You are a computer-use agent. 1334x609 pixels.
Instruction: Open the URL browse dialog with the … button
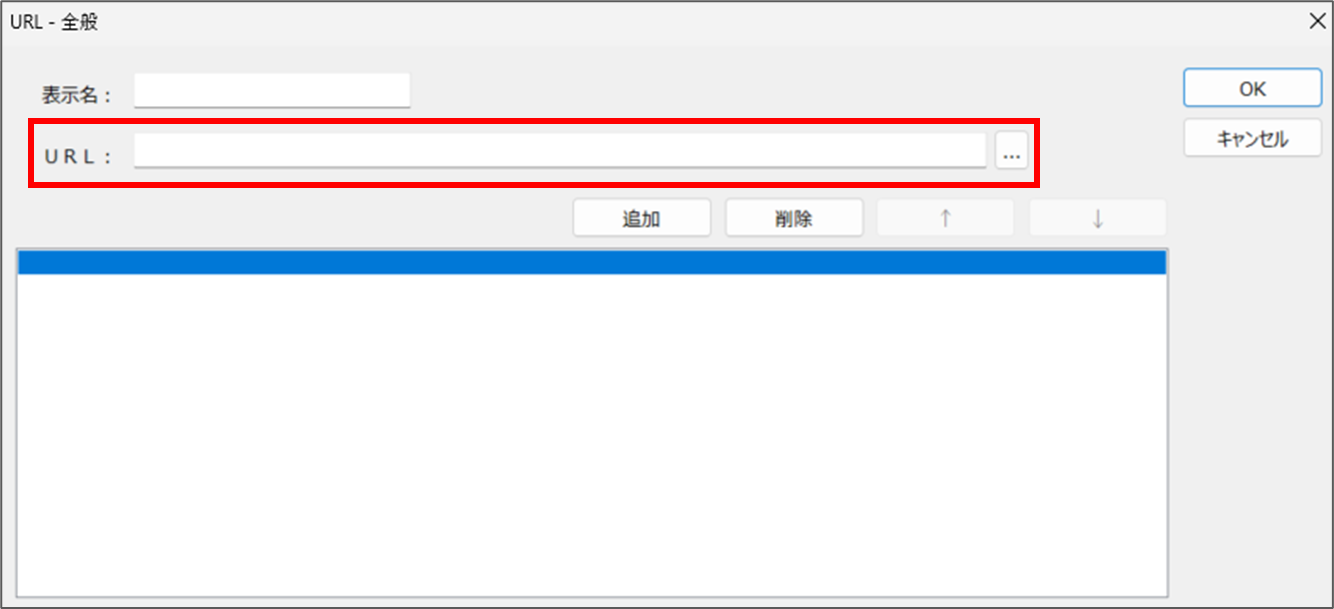pos(1012,153)
